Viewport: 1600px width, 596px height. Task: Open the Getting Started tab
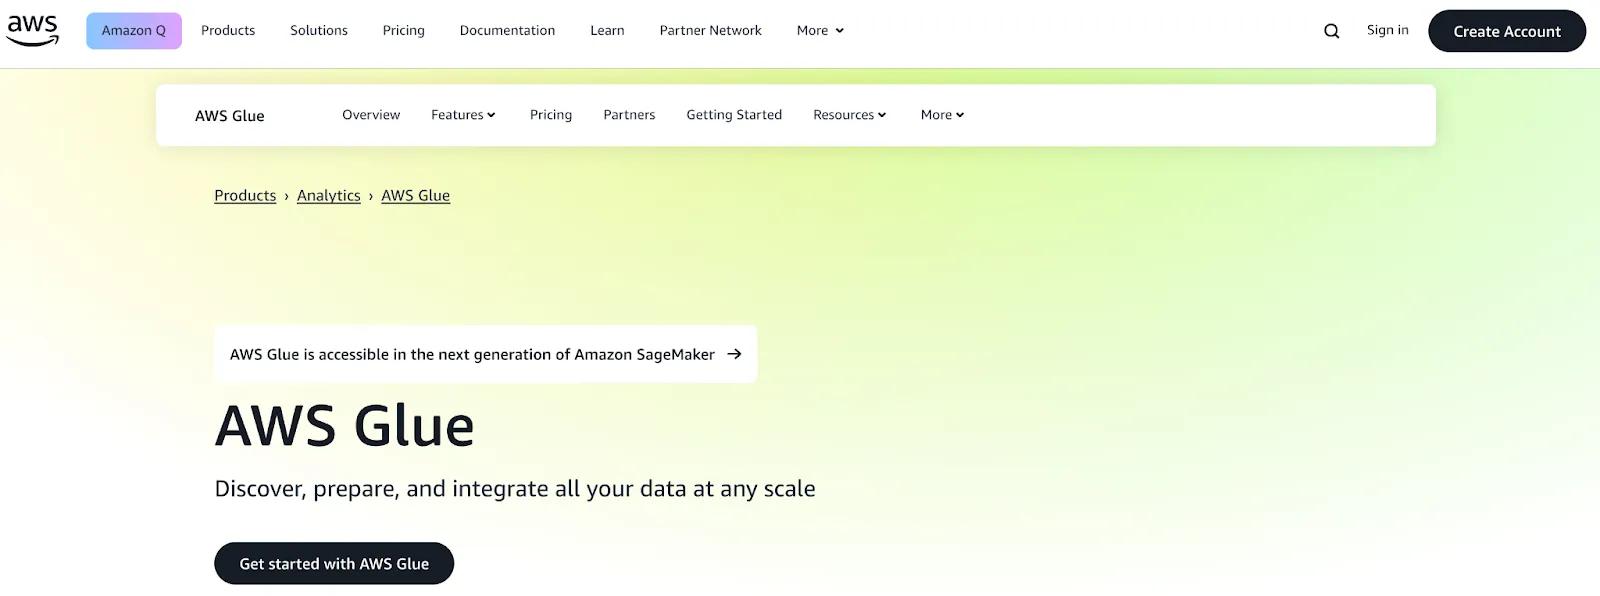click(x=734, y=115)
